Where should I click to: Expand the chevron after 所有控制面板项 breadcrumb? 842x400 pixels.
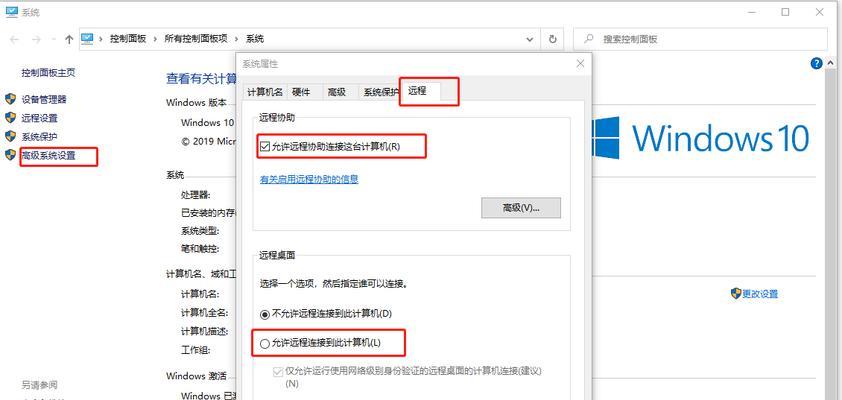tap(236, 39)
